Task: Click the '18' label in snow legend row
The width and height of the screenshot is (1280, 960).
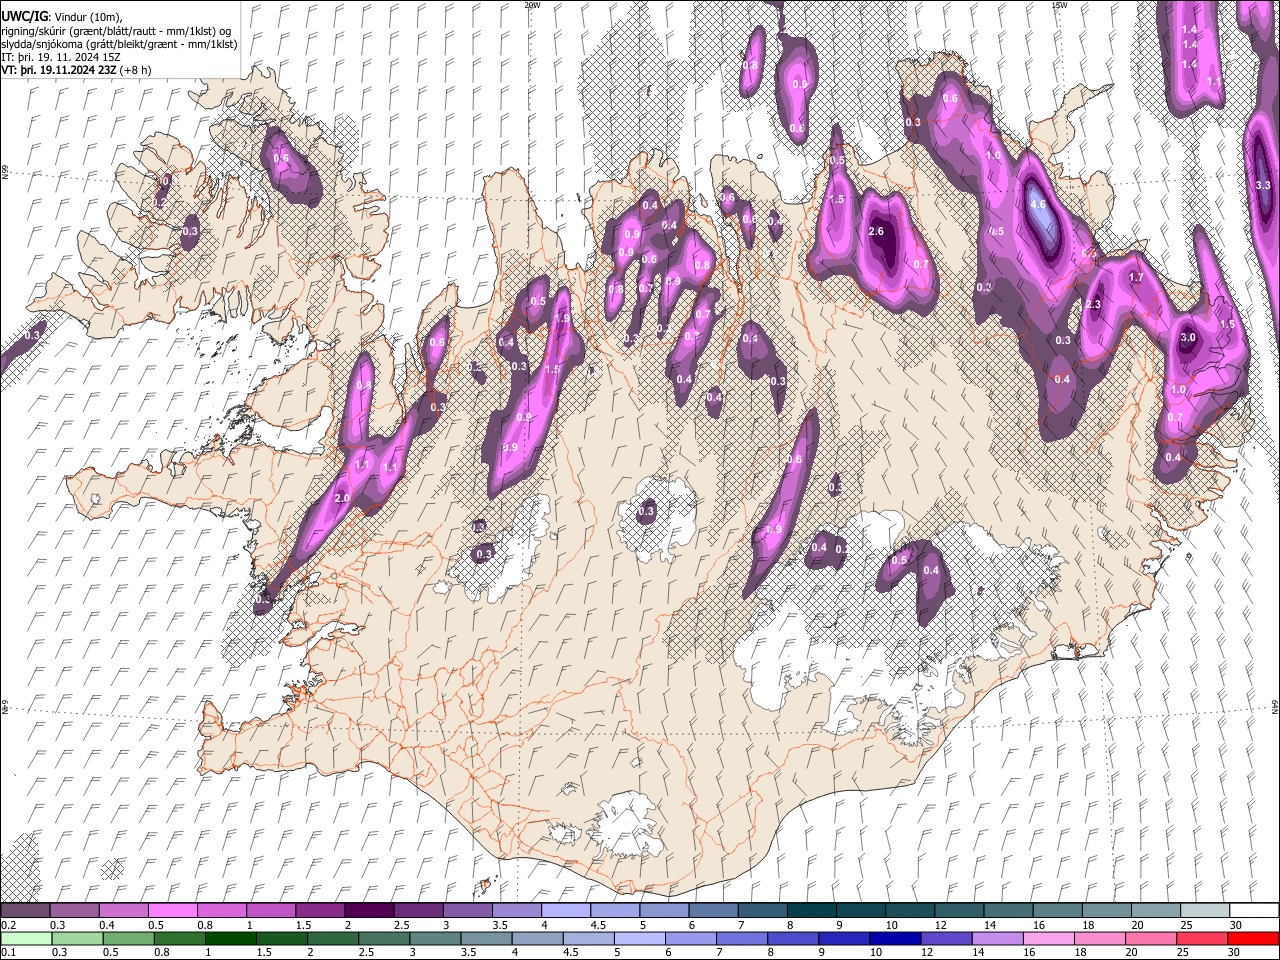Action: [1086, 925]
